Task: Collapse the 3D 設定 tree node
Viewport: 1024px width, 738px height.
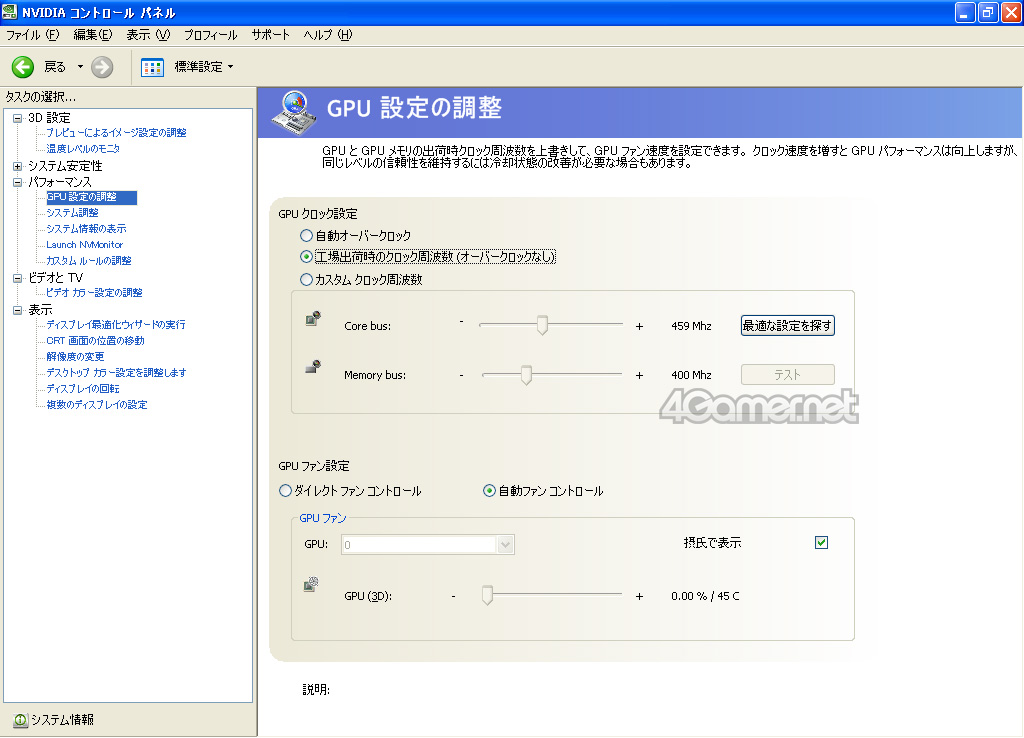Action: coord(18,118)
